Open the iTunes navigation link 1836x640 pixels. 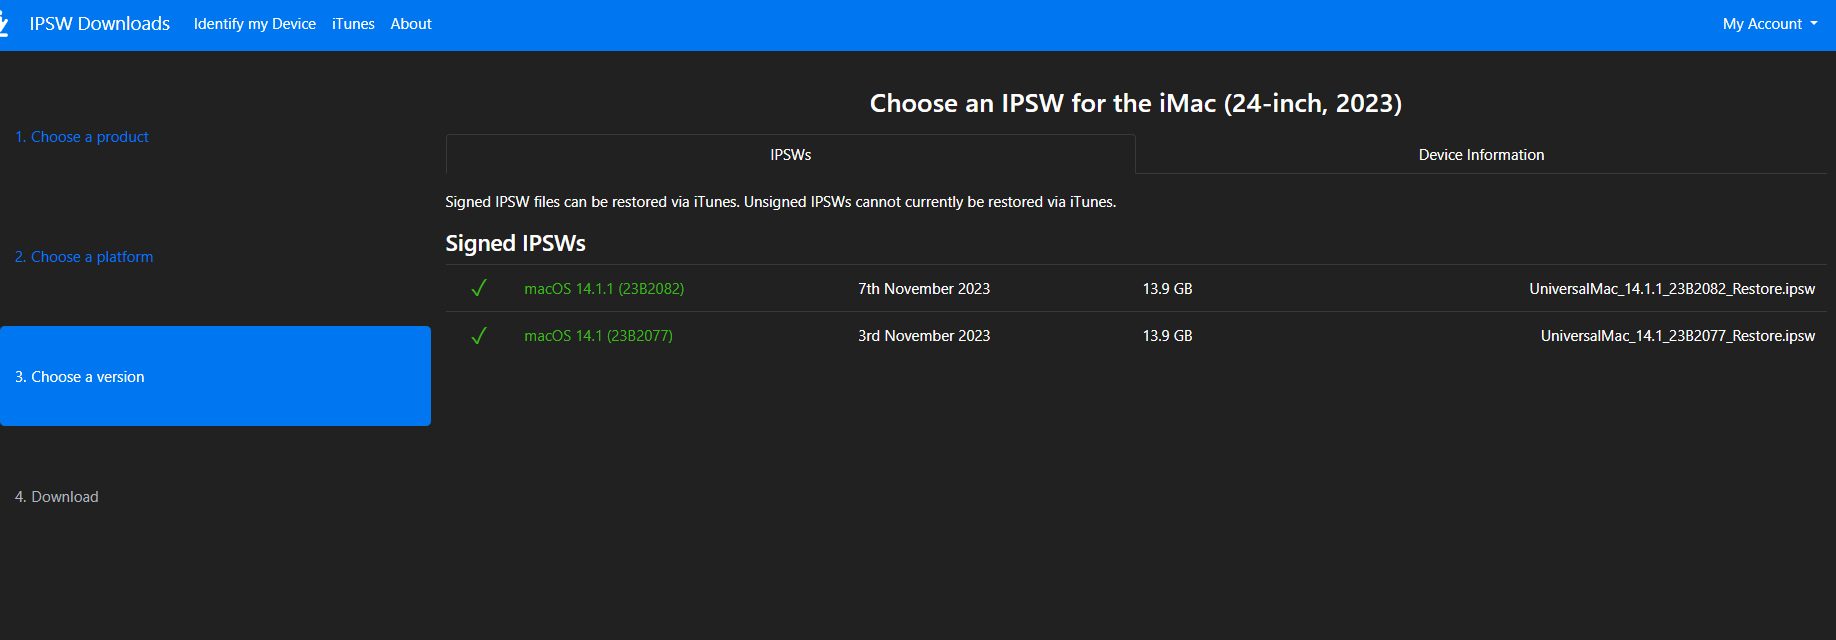point(353,24)
